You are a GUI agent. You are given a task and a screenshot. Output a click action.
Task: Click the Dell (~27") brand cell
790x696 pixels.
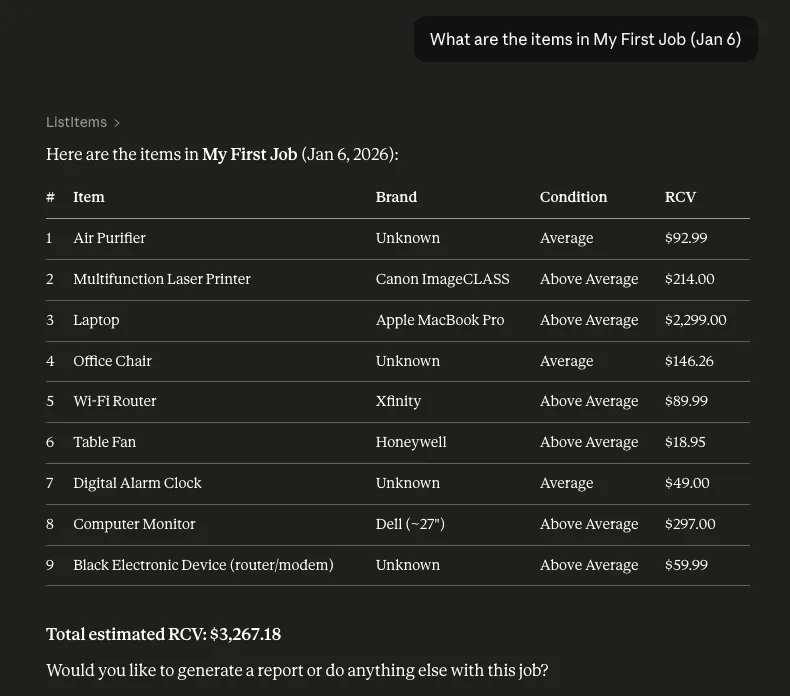click(x=410, y=524)
